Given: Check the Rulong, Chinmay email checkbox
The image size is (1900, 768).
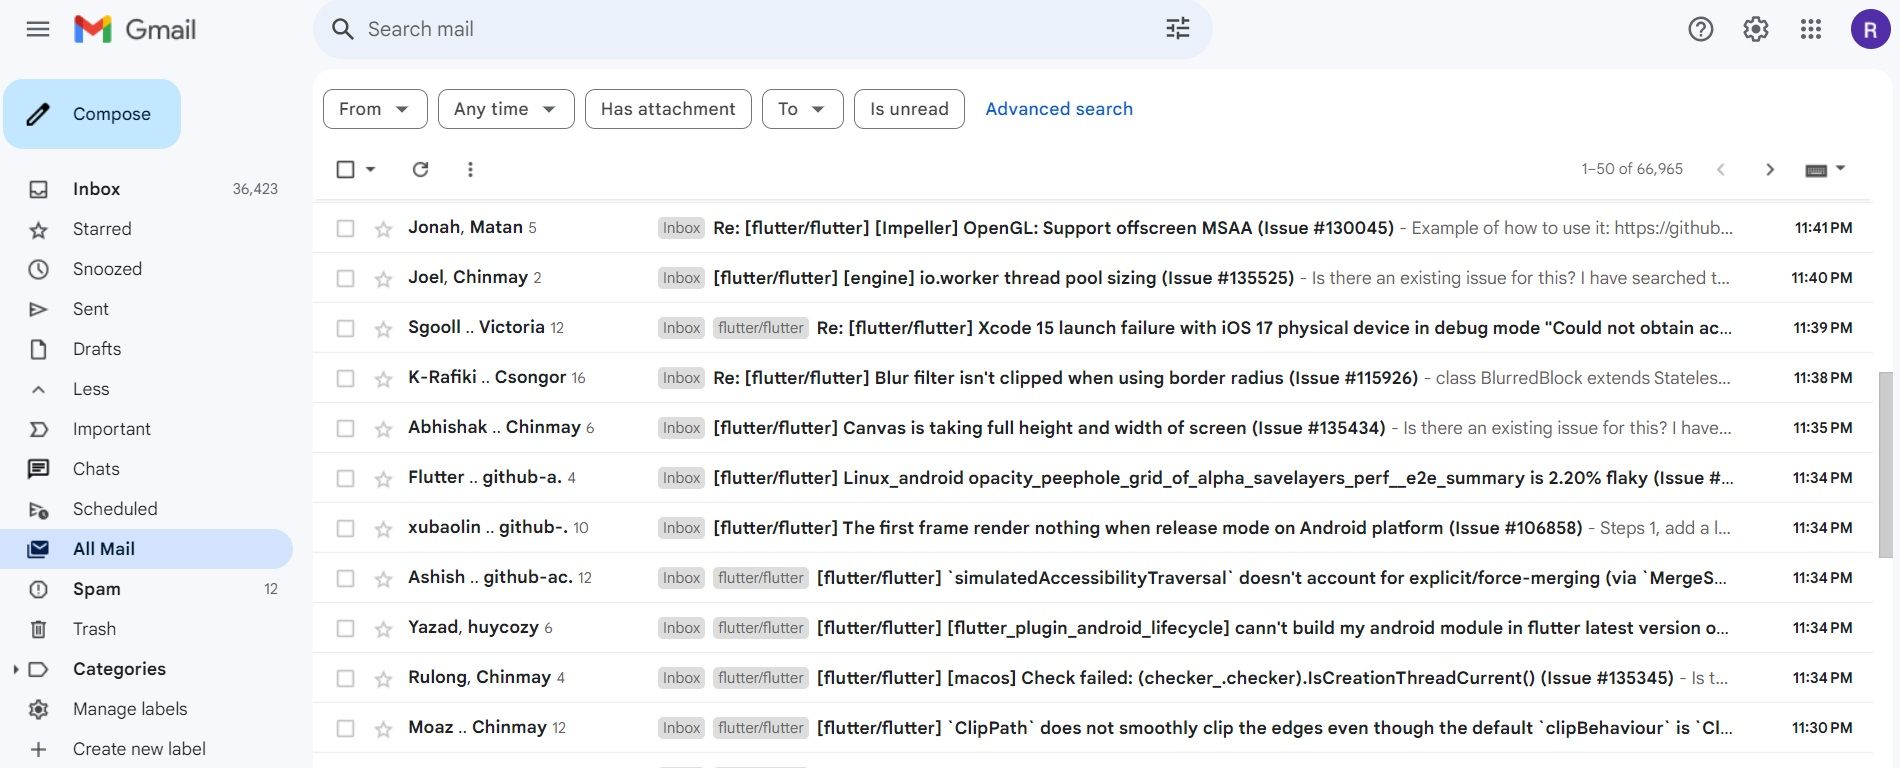Looking at the screenshot, I should (x=346, y=678).
